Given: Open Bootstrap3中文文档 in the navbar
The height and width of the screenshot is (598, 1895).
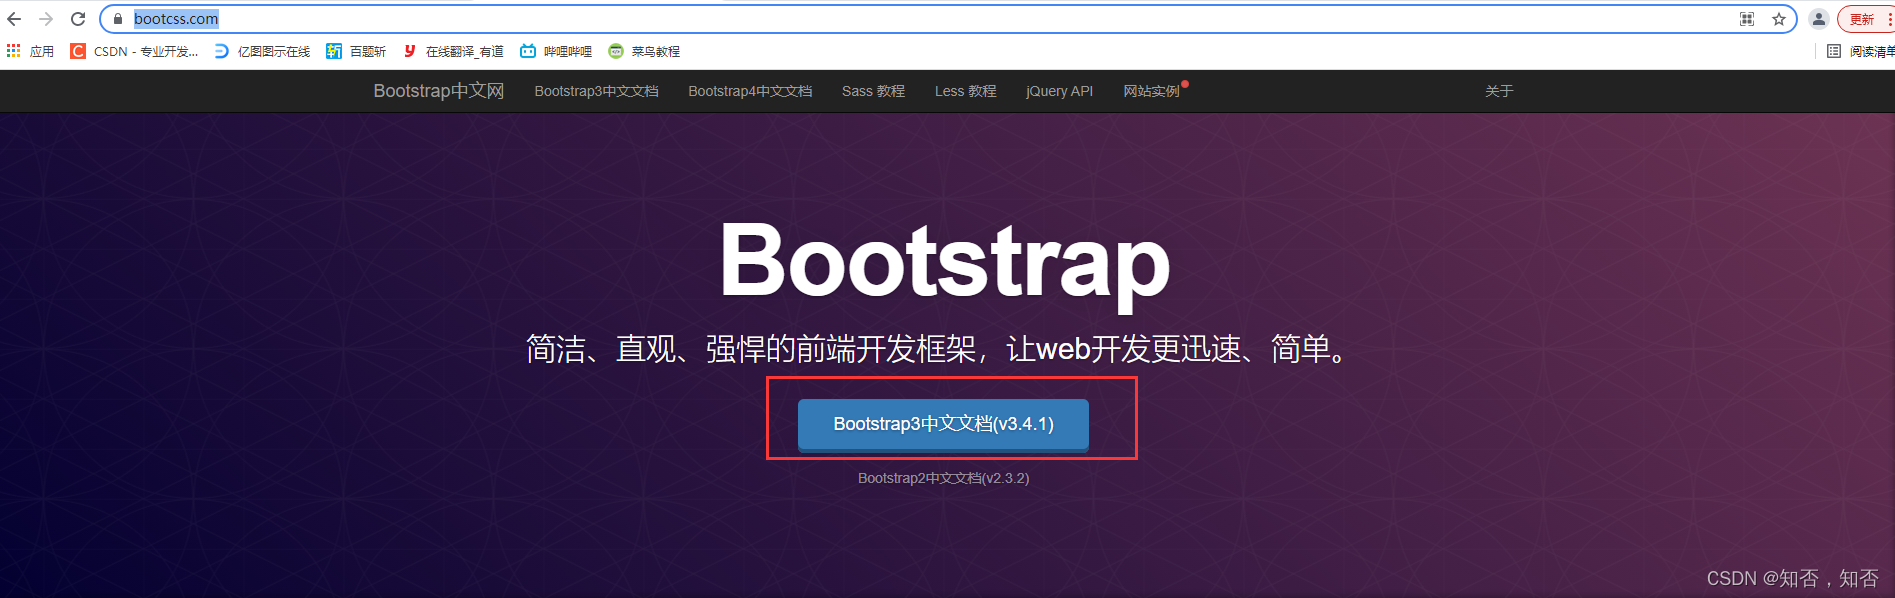Looking at the screenshot, I should point(596,91).
